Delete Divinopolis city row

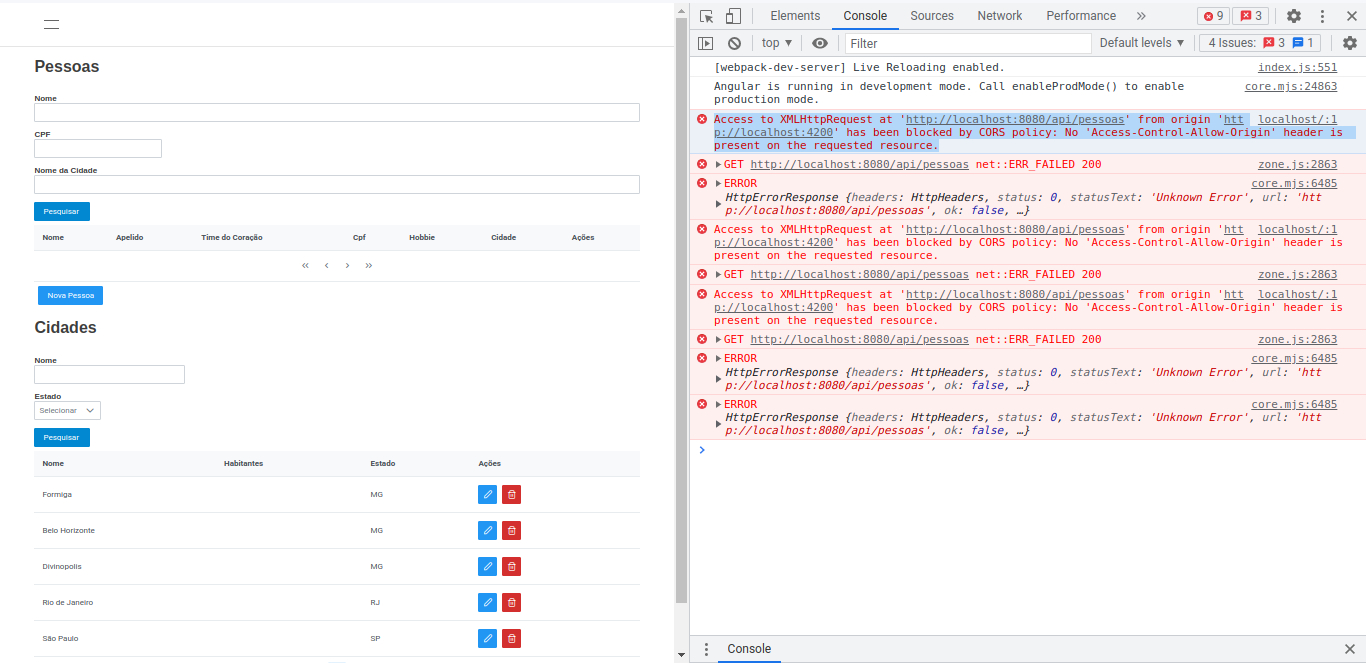coord(511,566)
